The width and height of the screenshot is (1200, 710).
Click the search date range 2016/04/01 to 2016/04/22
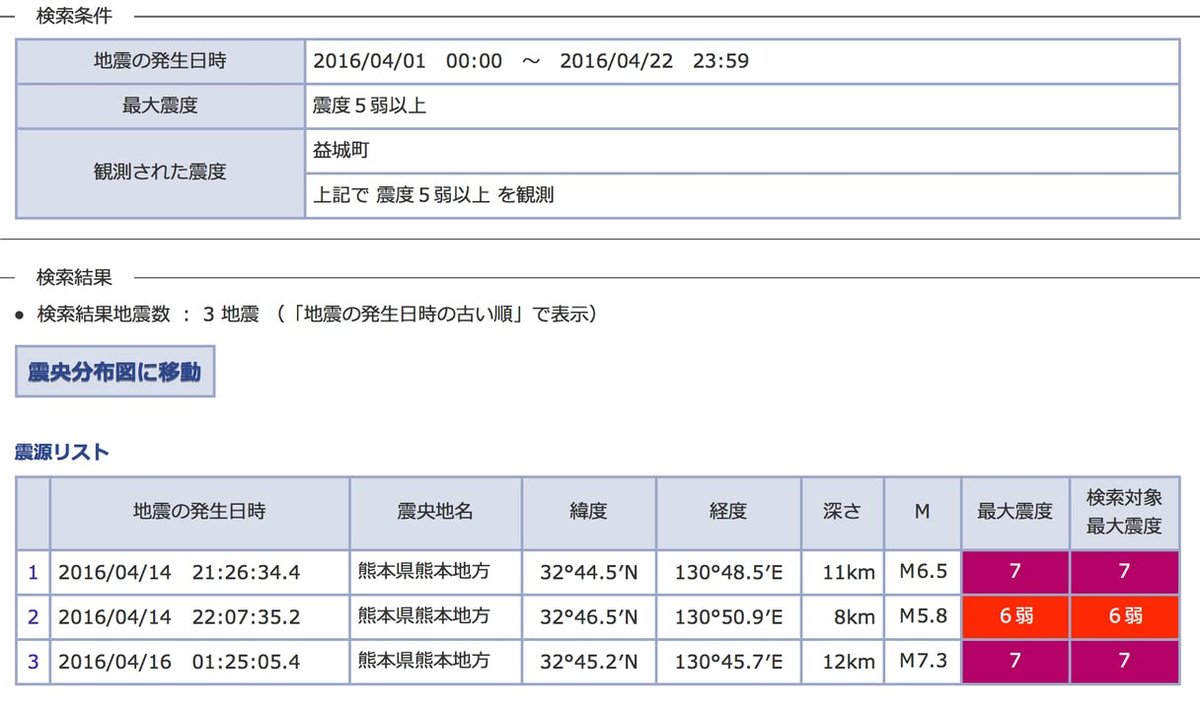coord(531,61)
